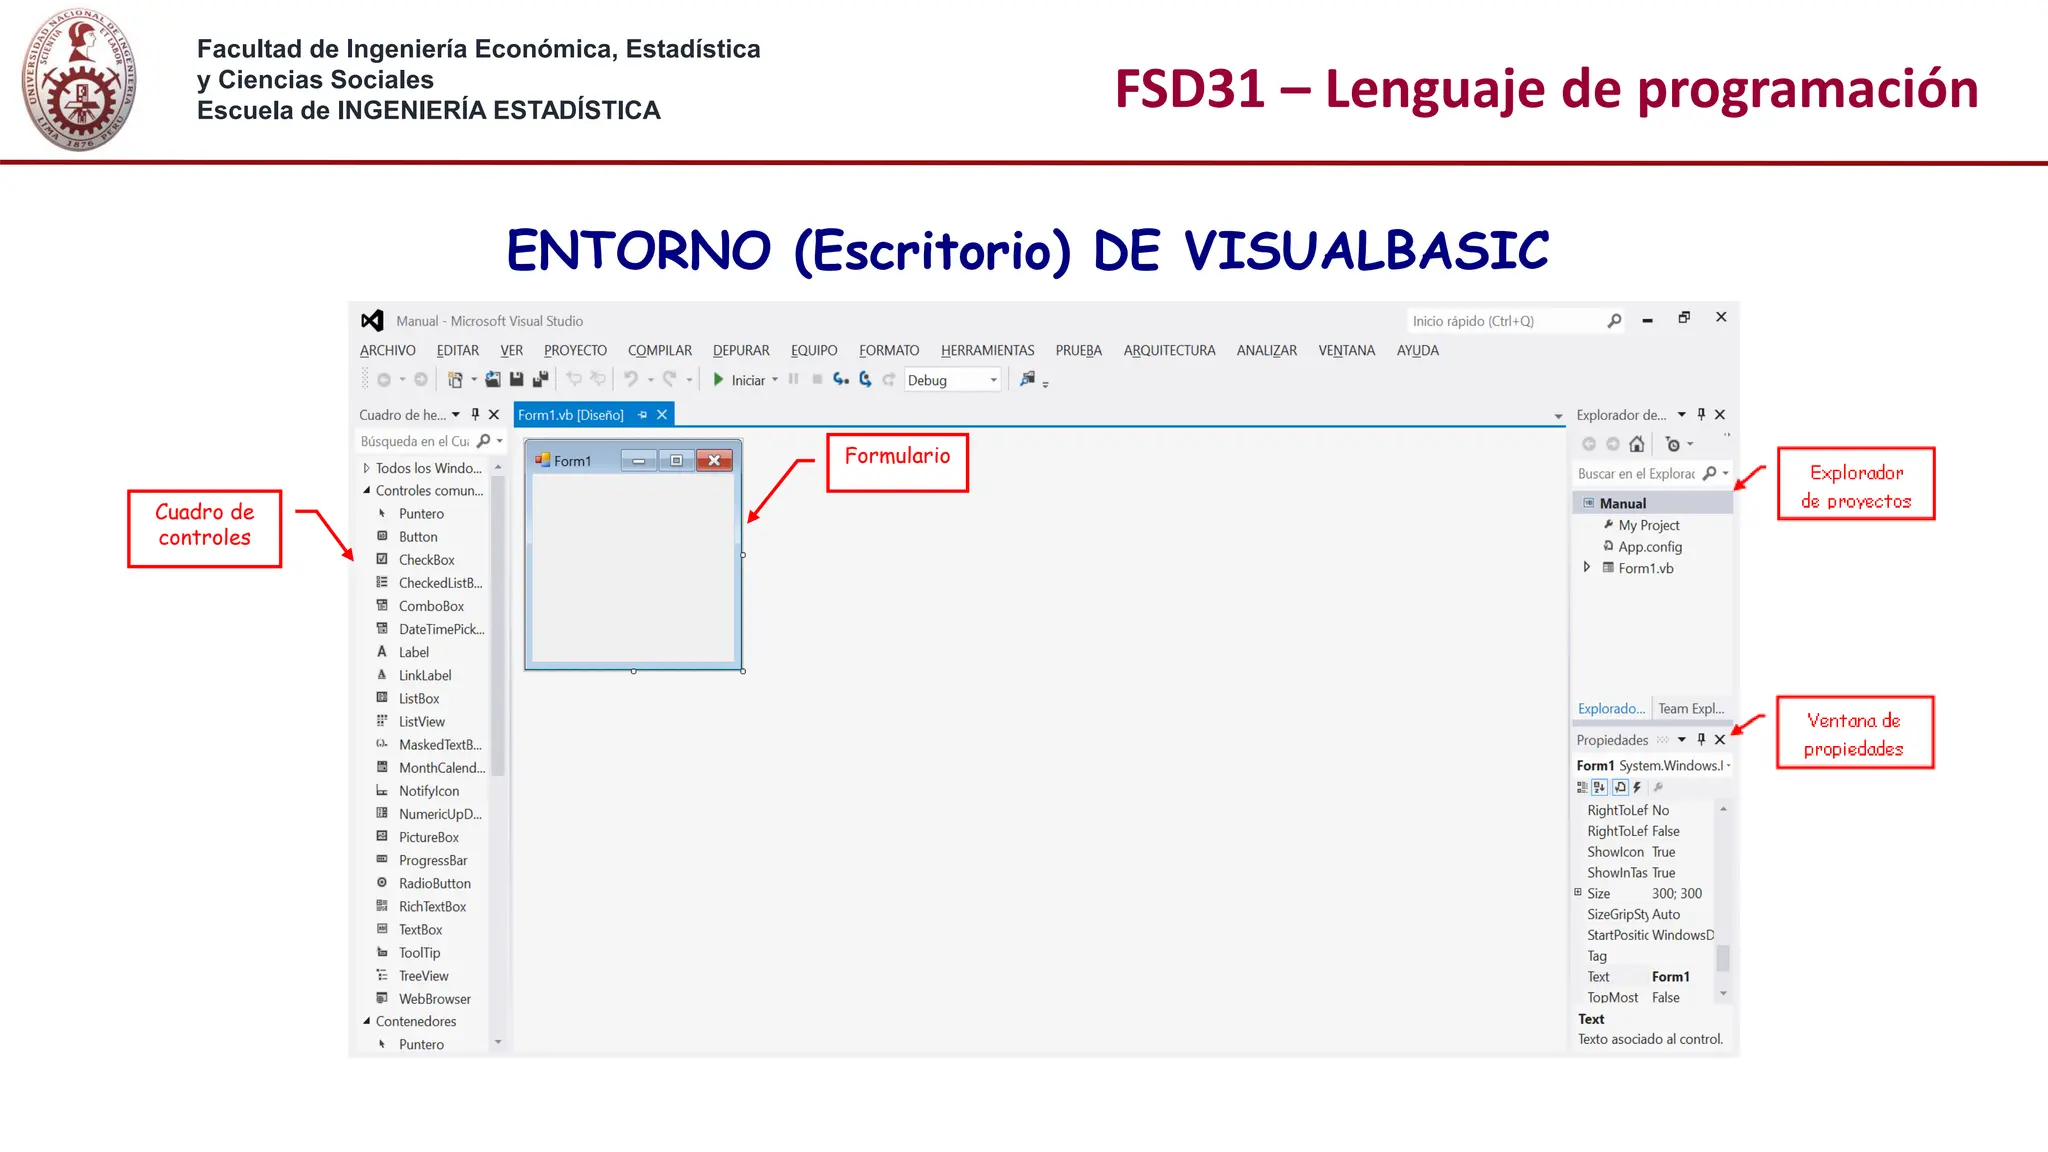Screen dimensions: 2048x1152
Task: Click the Redo arrow icon
Action: coord(670,380)
